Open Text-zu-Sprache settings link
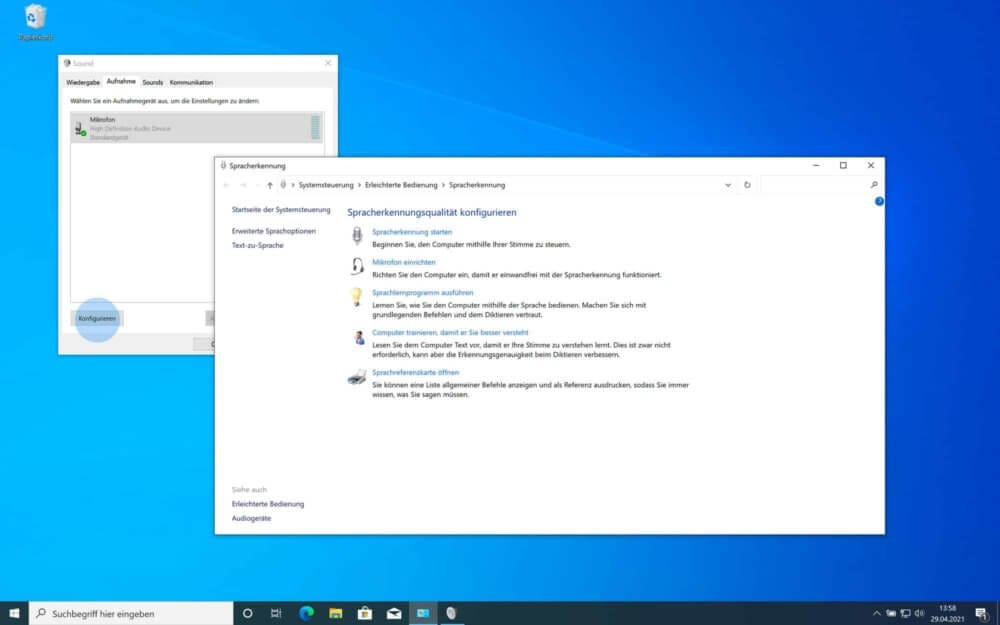Viewport: 1000px width, 625px height. point(258,246)
